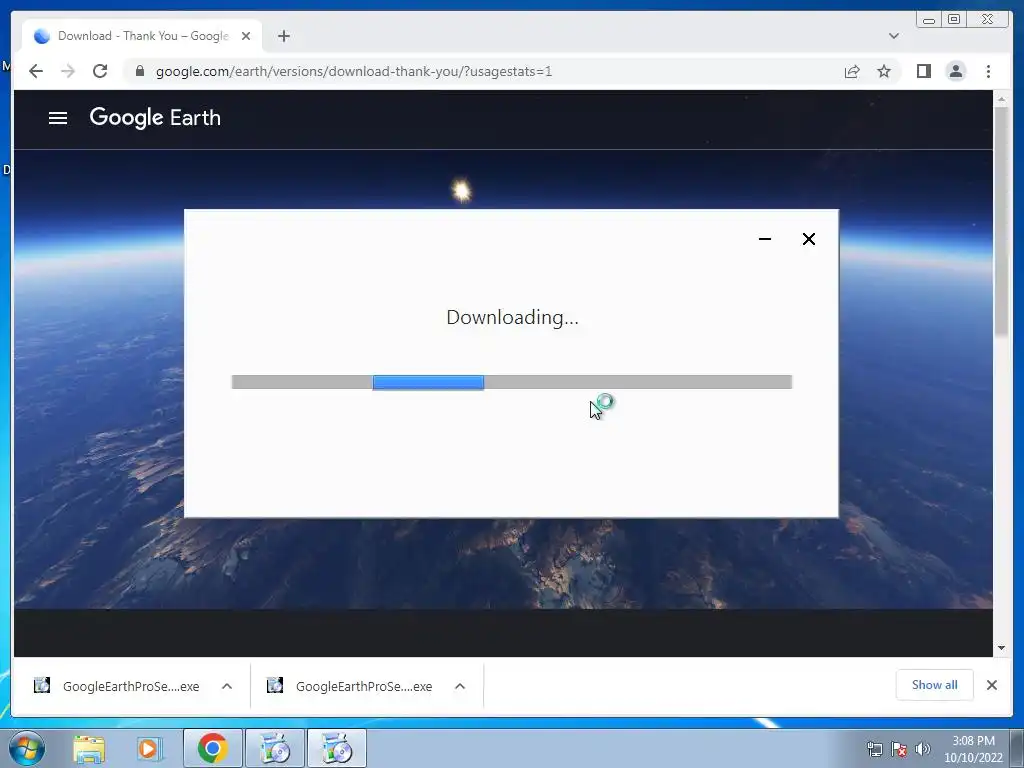This screenshot has width=1024, height=768.
Task: Click the show desktop button
Action: coord(1017,748)
